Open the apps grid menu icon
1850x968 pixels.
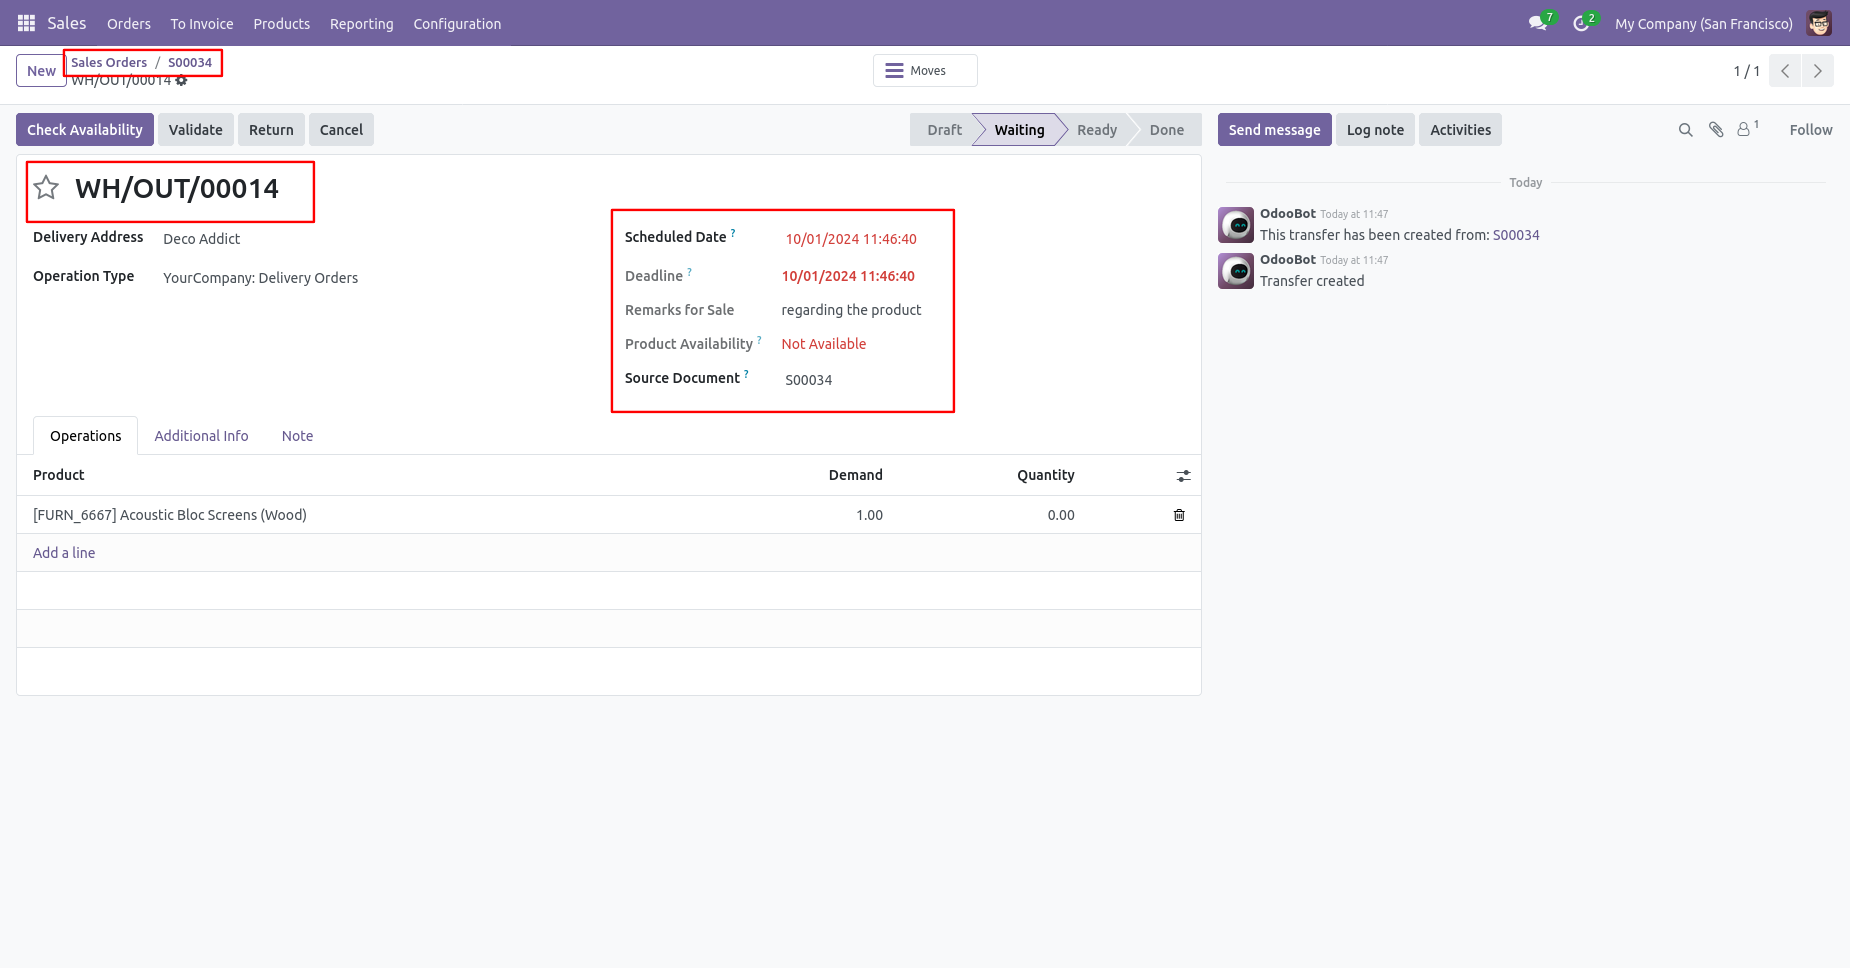26,23
